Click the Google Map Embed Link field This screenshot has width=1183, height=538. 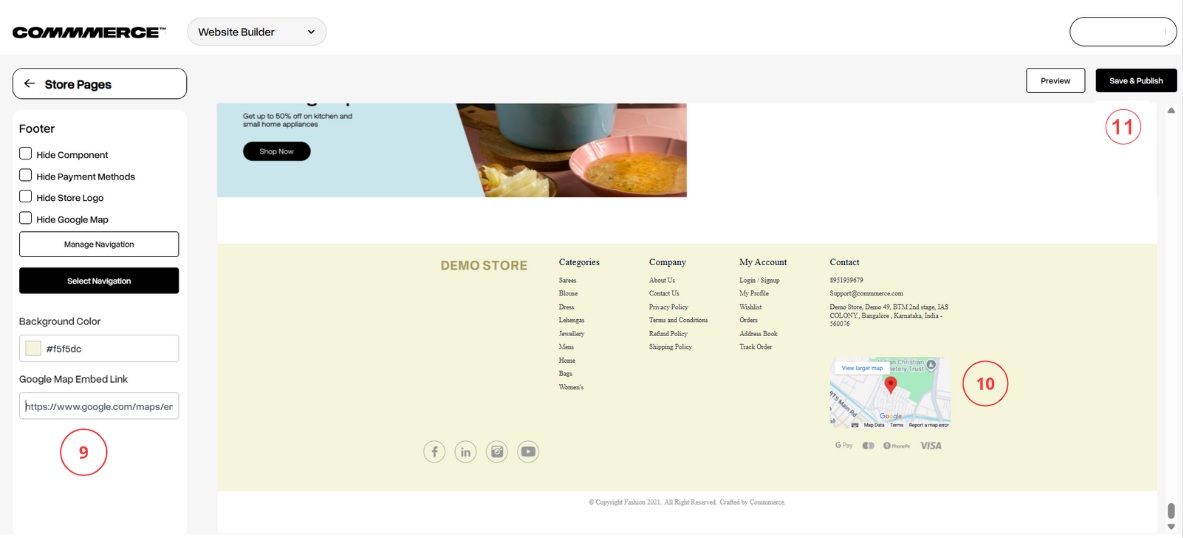point(99,406)
